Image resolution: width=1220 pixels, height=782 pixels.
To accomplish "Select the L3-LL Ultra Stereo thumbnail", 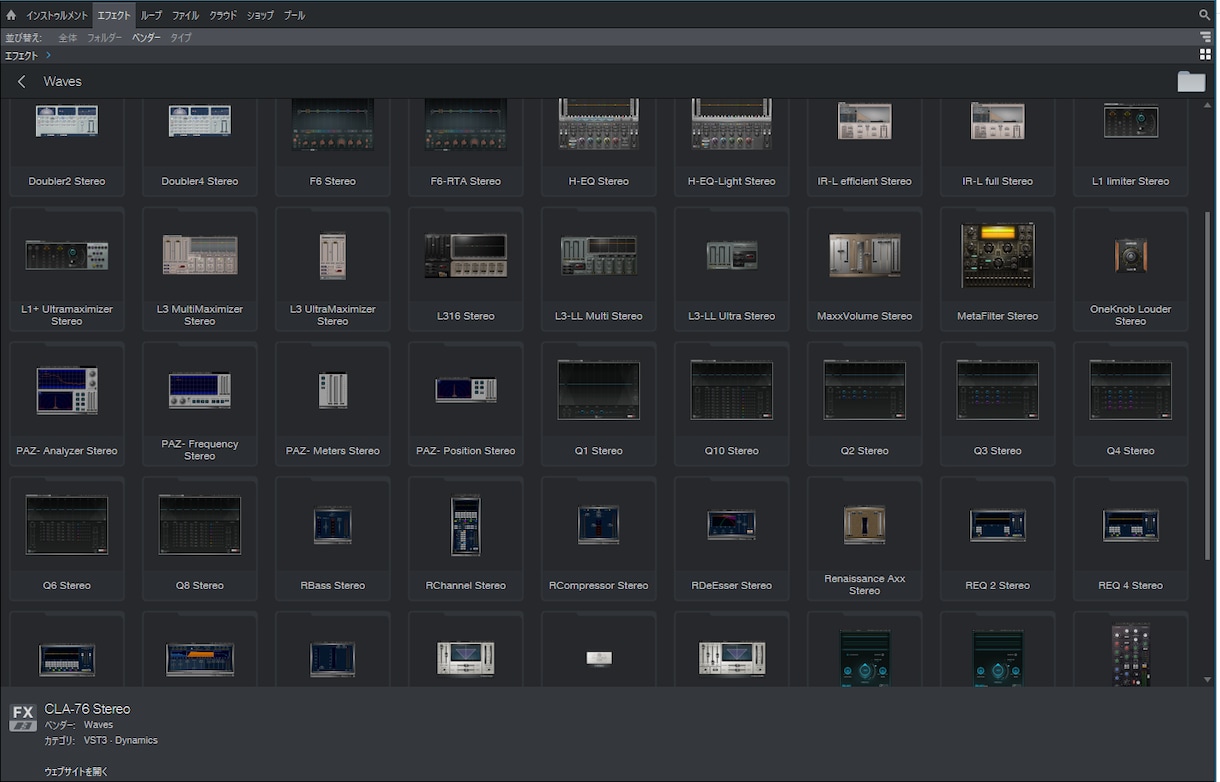I will [731, 255].
